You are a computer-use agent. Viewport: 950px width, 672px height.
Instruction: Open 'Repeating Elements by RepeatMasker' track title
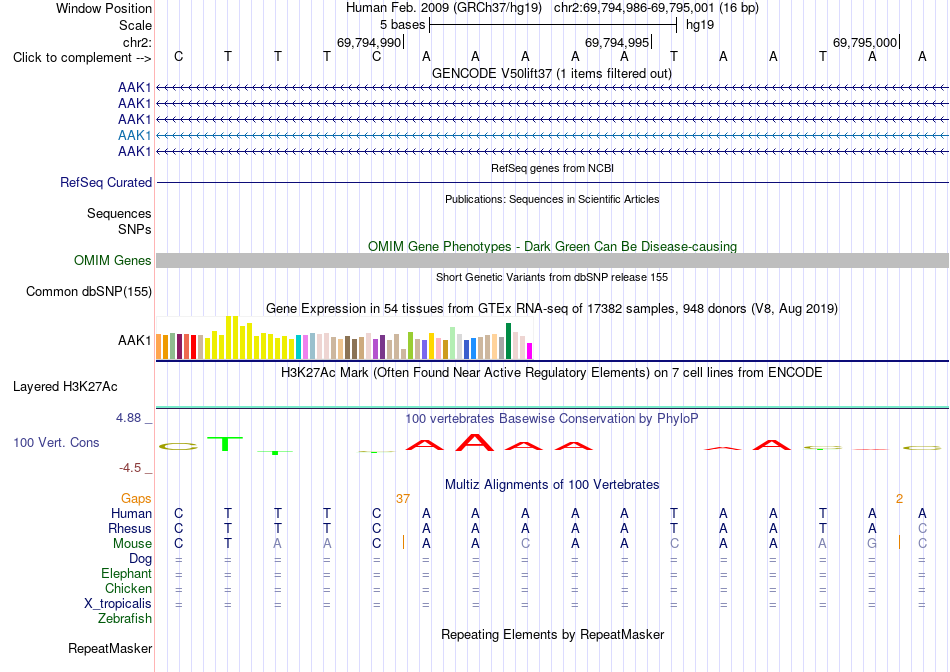click(552, 634)
